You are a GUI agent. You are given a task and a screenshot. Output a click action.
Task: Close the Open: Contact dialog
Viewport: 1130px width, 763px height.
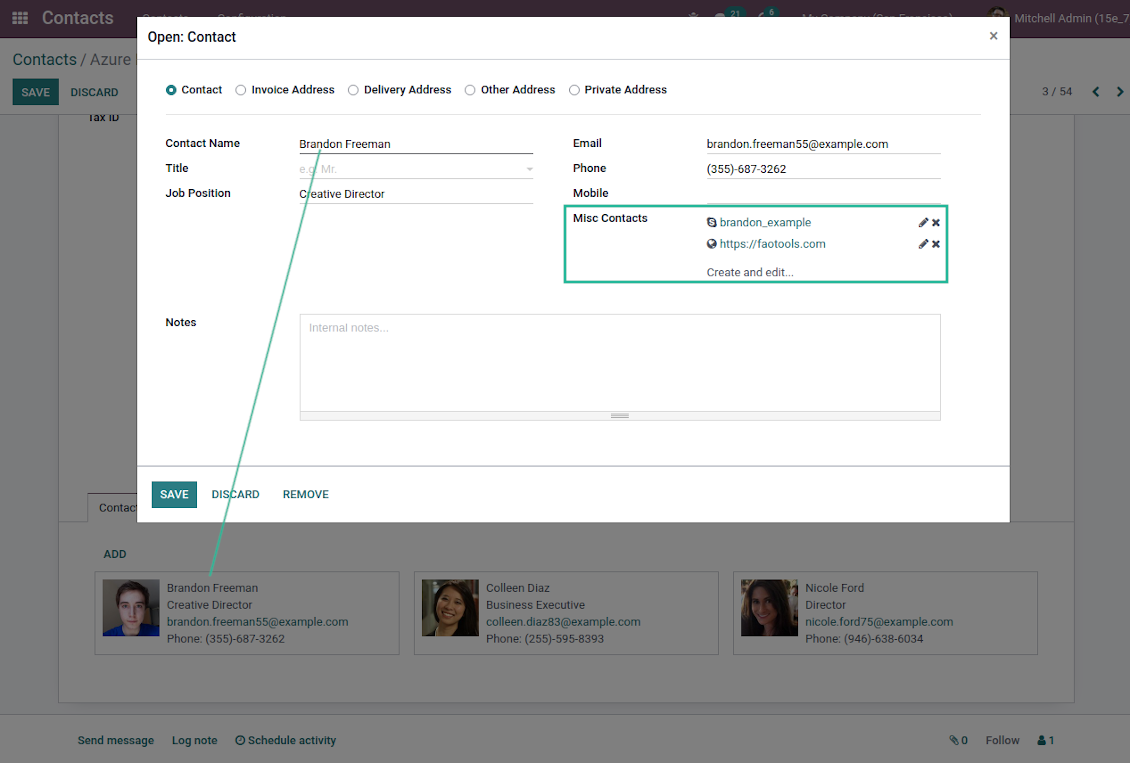(993, 36)
